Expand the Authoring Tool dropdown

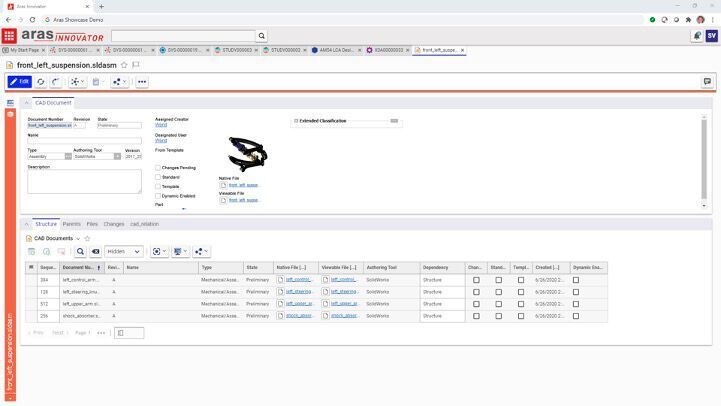pyautogui.click(x=117, y=156)
